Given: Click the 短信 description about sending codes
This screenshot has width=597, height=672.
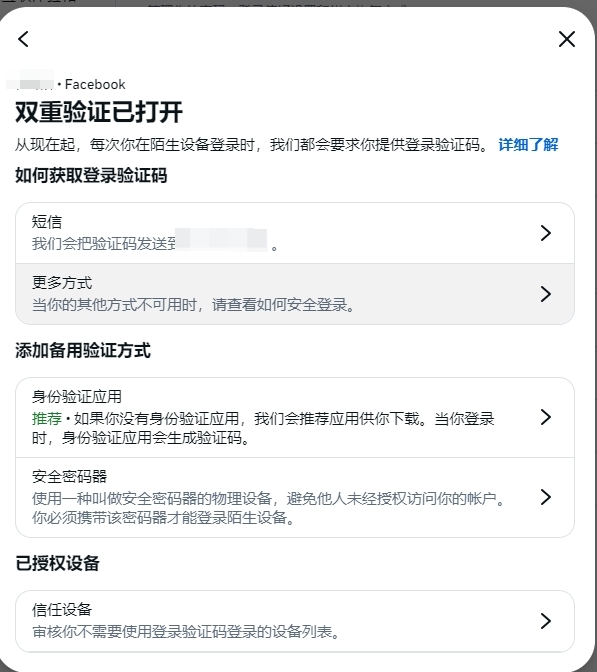Looking at the screenshot, I should 154,244.
